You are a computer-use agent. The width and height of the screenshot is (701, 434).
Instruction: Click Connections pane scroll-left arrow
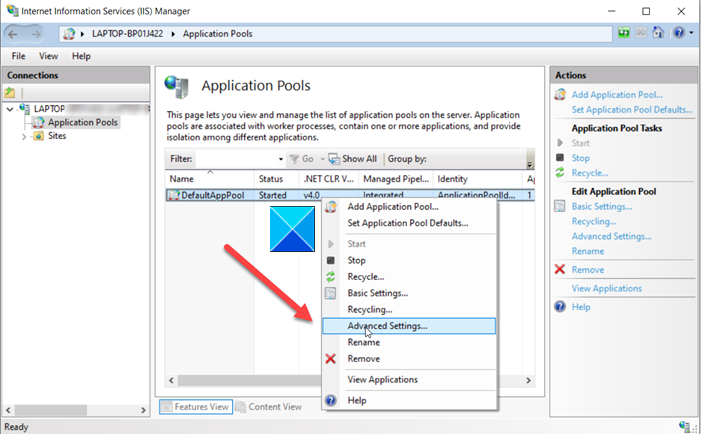point(8,410)
